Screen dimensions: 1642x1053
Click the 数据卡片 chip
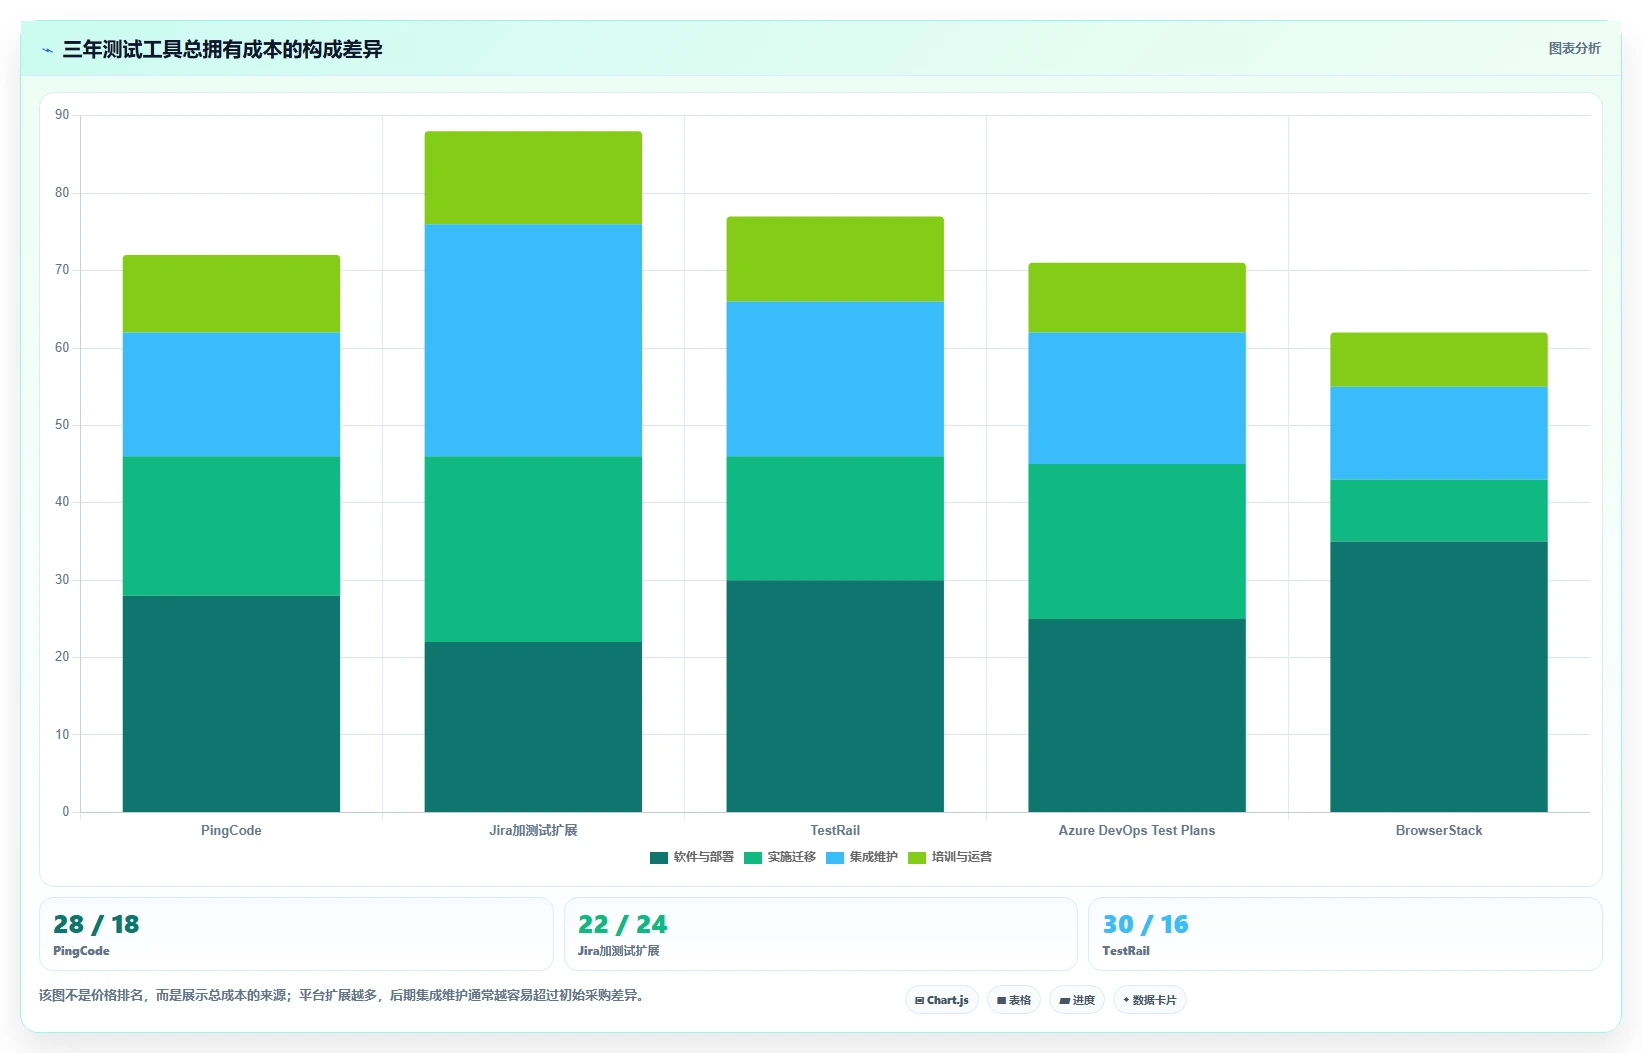[x=1150, y=1000]
